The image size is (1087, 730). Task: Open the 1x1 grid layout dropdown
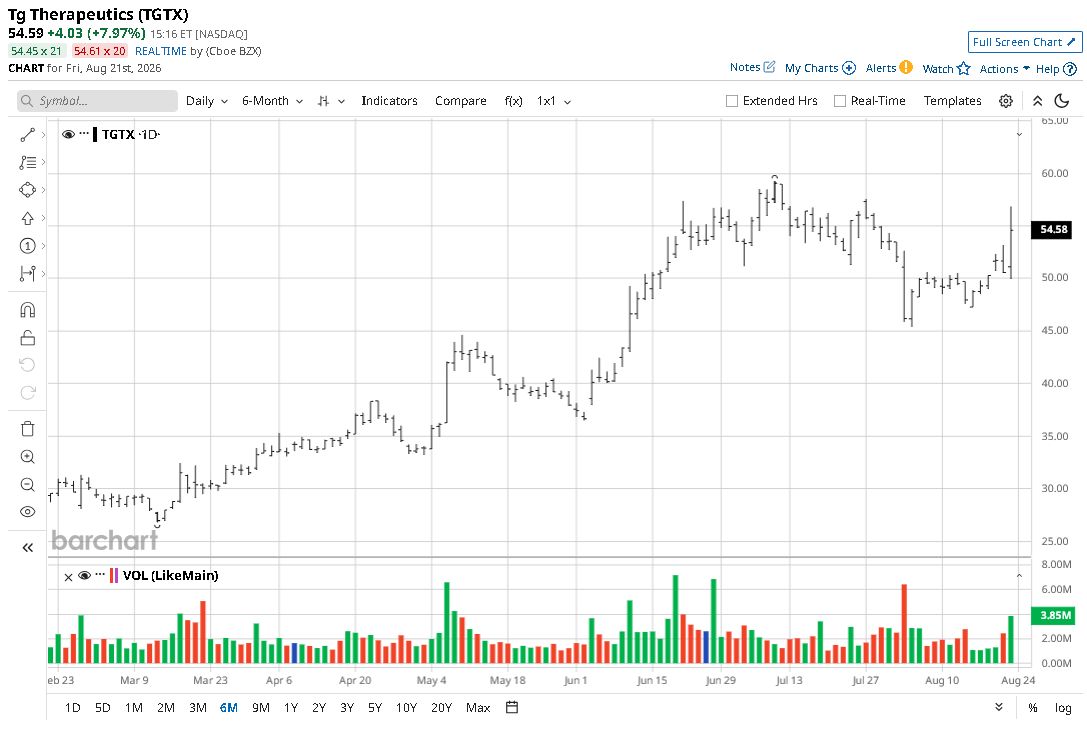(554, 101)
